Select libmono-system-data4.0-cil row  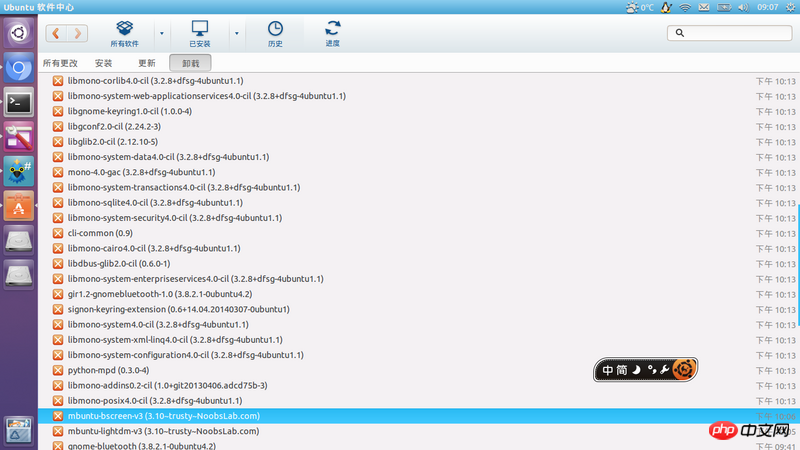click(x=419, y=157)
